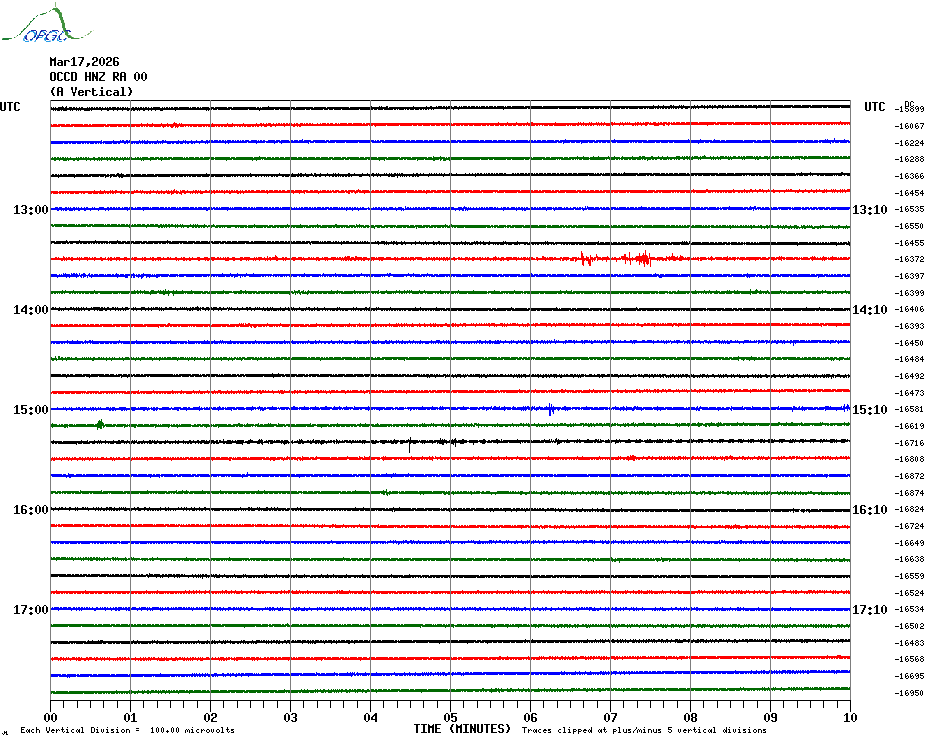
Task: Click the Mar17,2026 date text
Action: [84, 61]
